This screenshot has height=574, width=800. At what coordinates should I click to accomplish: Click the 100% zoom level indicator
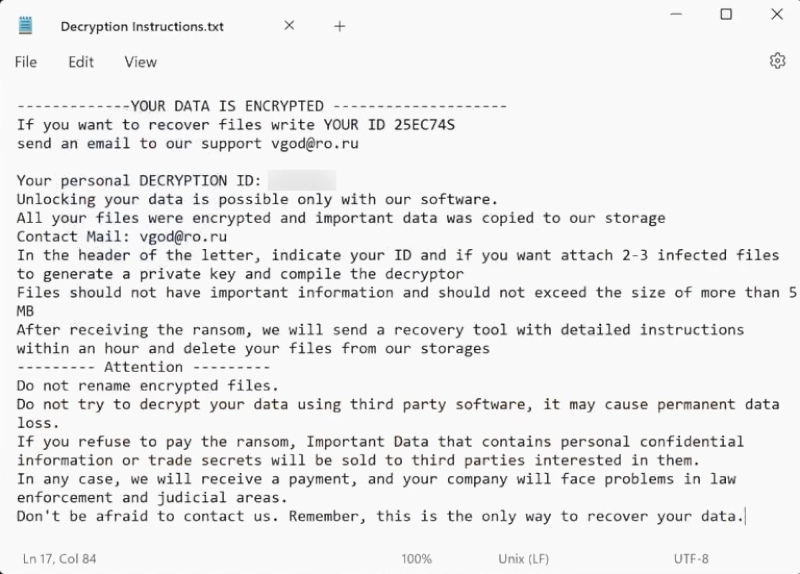tap(416, 558)
